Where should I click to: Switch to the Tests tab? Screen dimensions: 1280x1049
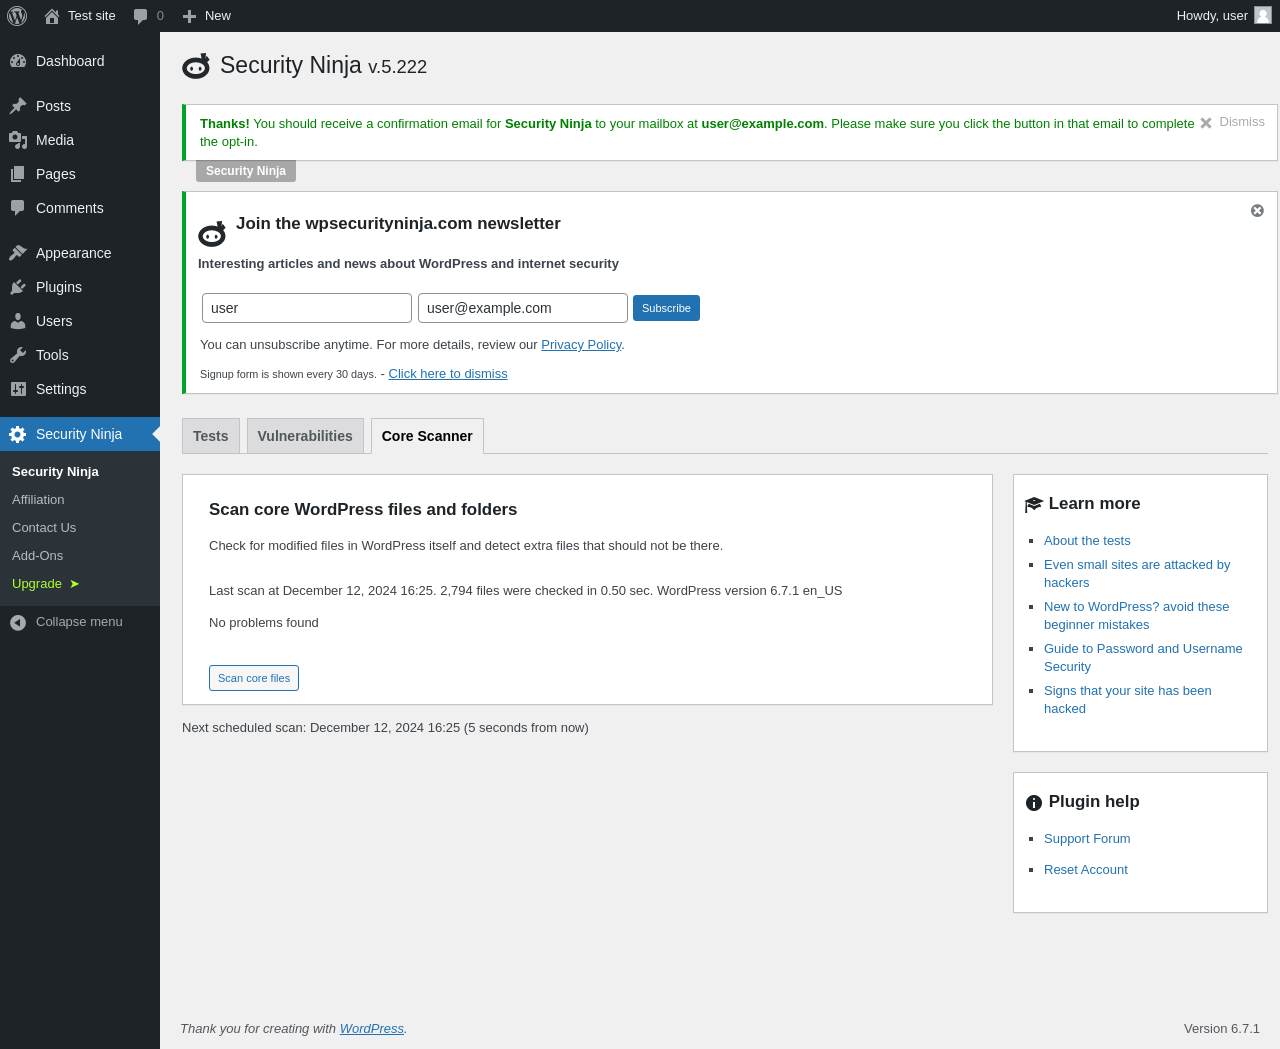pyautogui.click(x=211, y=436)
